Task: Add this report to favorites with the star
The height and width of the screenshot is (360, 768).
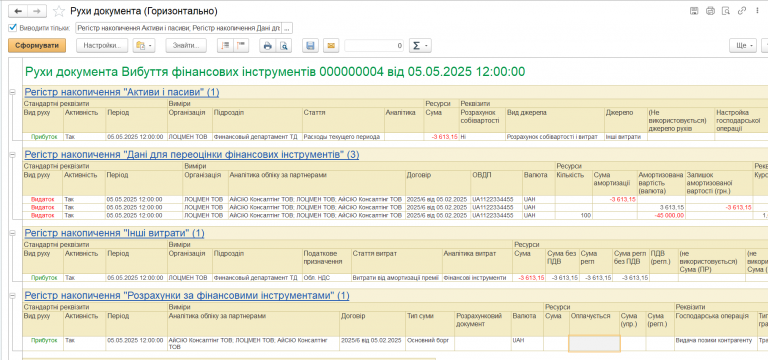Action: pos(59,11)
